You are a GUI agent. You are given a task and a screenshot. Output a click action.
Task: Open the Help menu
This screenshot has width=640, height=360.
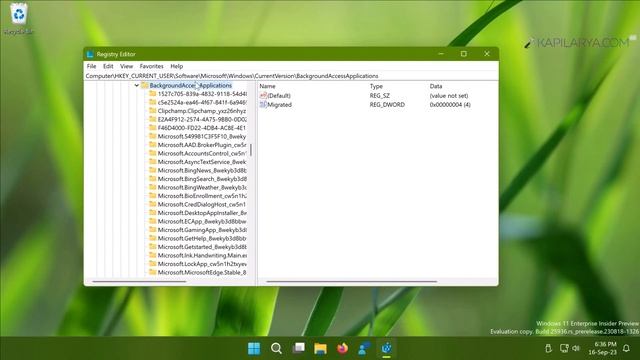click(177, 66)
